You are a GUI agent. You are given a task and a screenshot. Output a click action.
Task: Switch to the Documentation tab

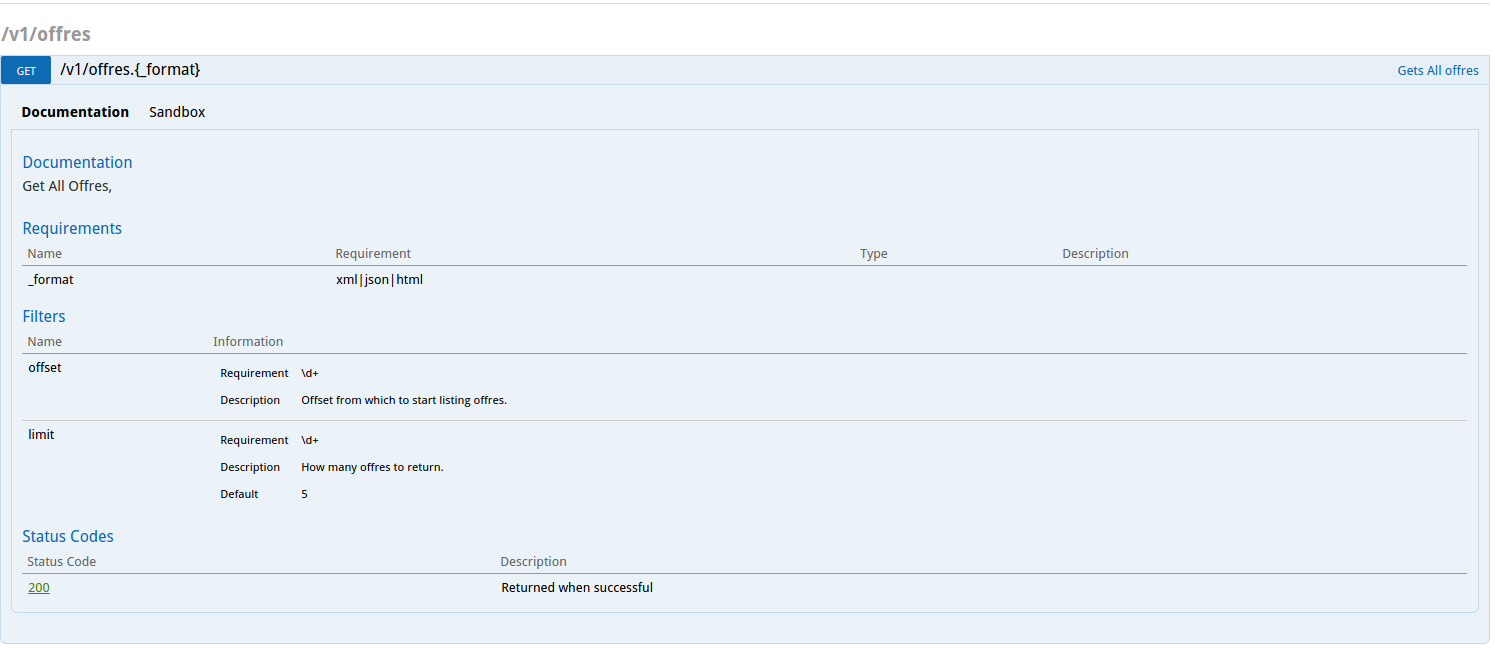point(75,112)
